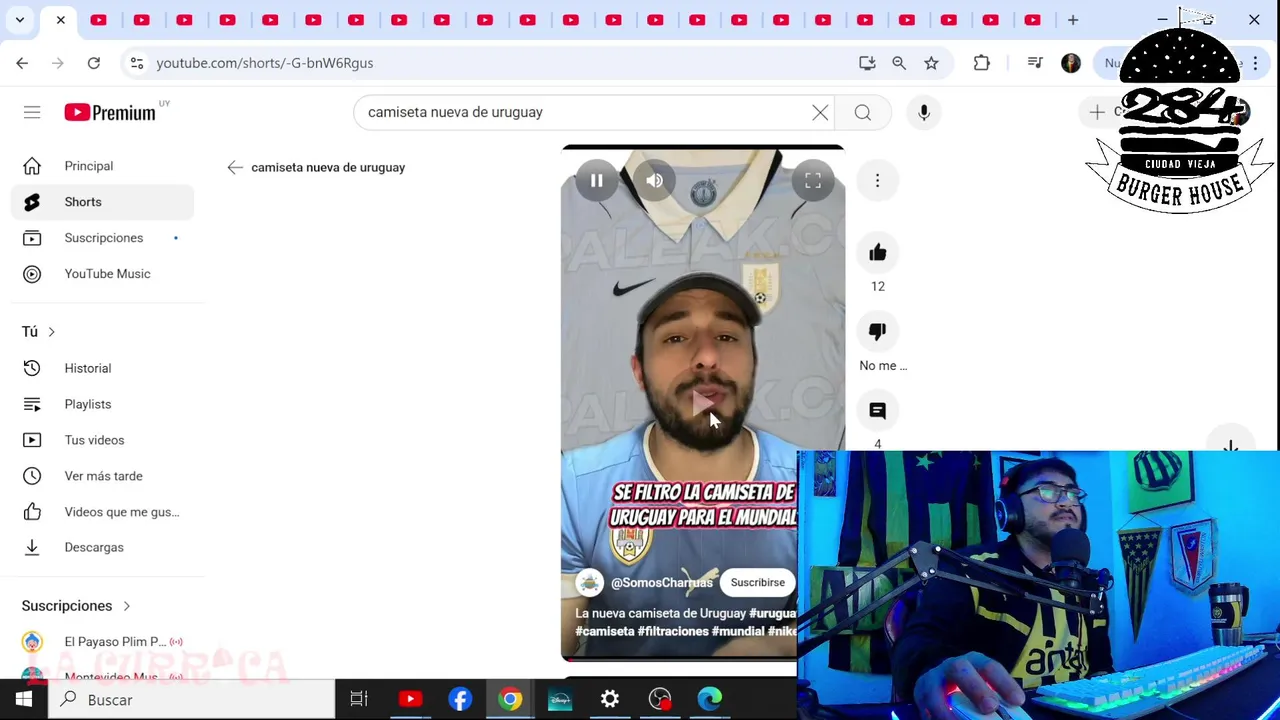The image size is (1280, 720).
Task: Open Chrome extensions puzzle icon
Action: point(982,63)
